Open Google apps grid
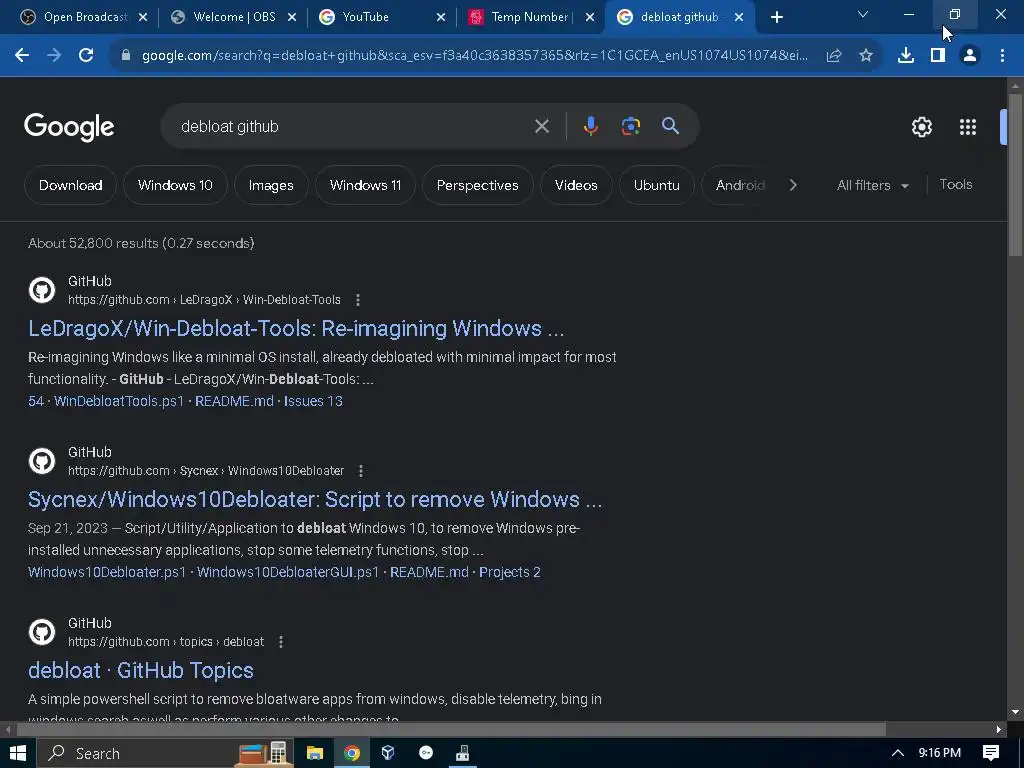Screen dimensions: 1024x768 [968, 127]
